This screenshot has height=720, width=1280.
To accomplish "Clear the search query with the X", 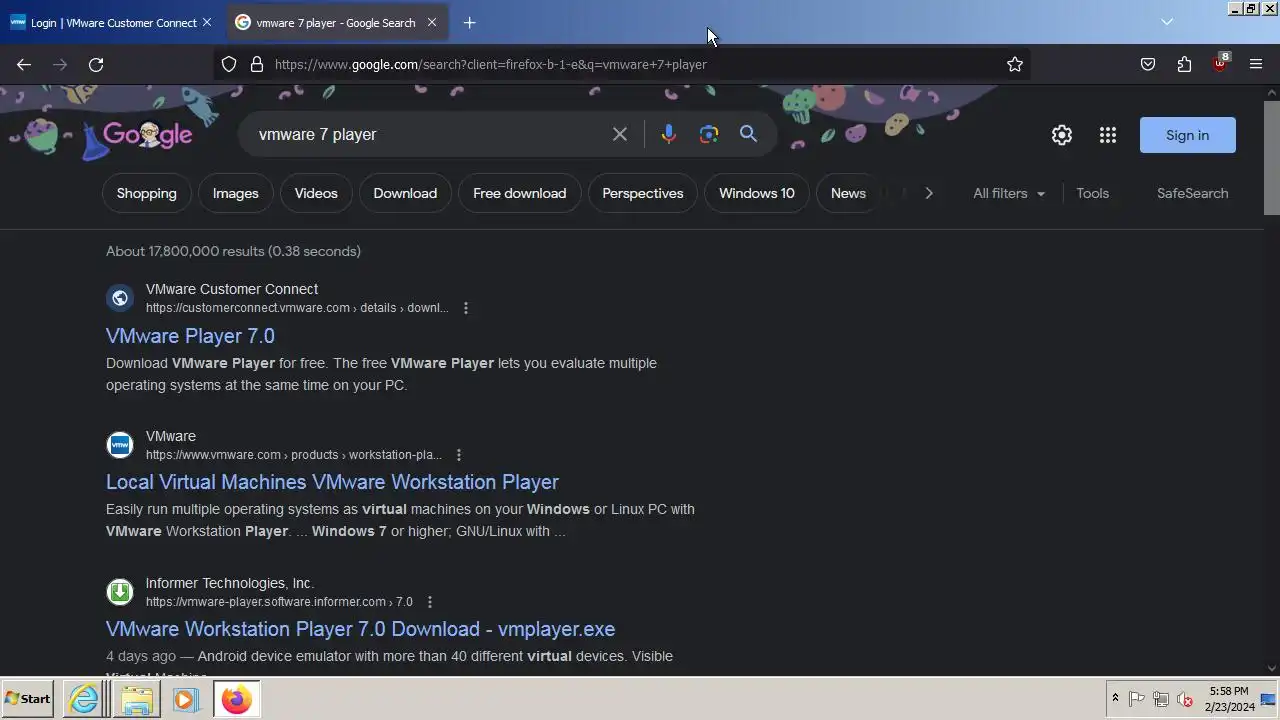I will (x=620, y=134).
